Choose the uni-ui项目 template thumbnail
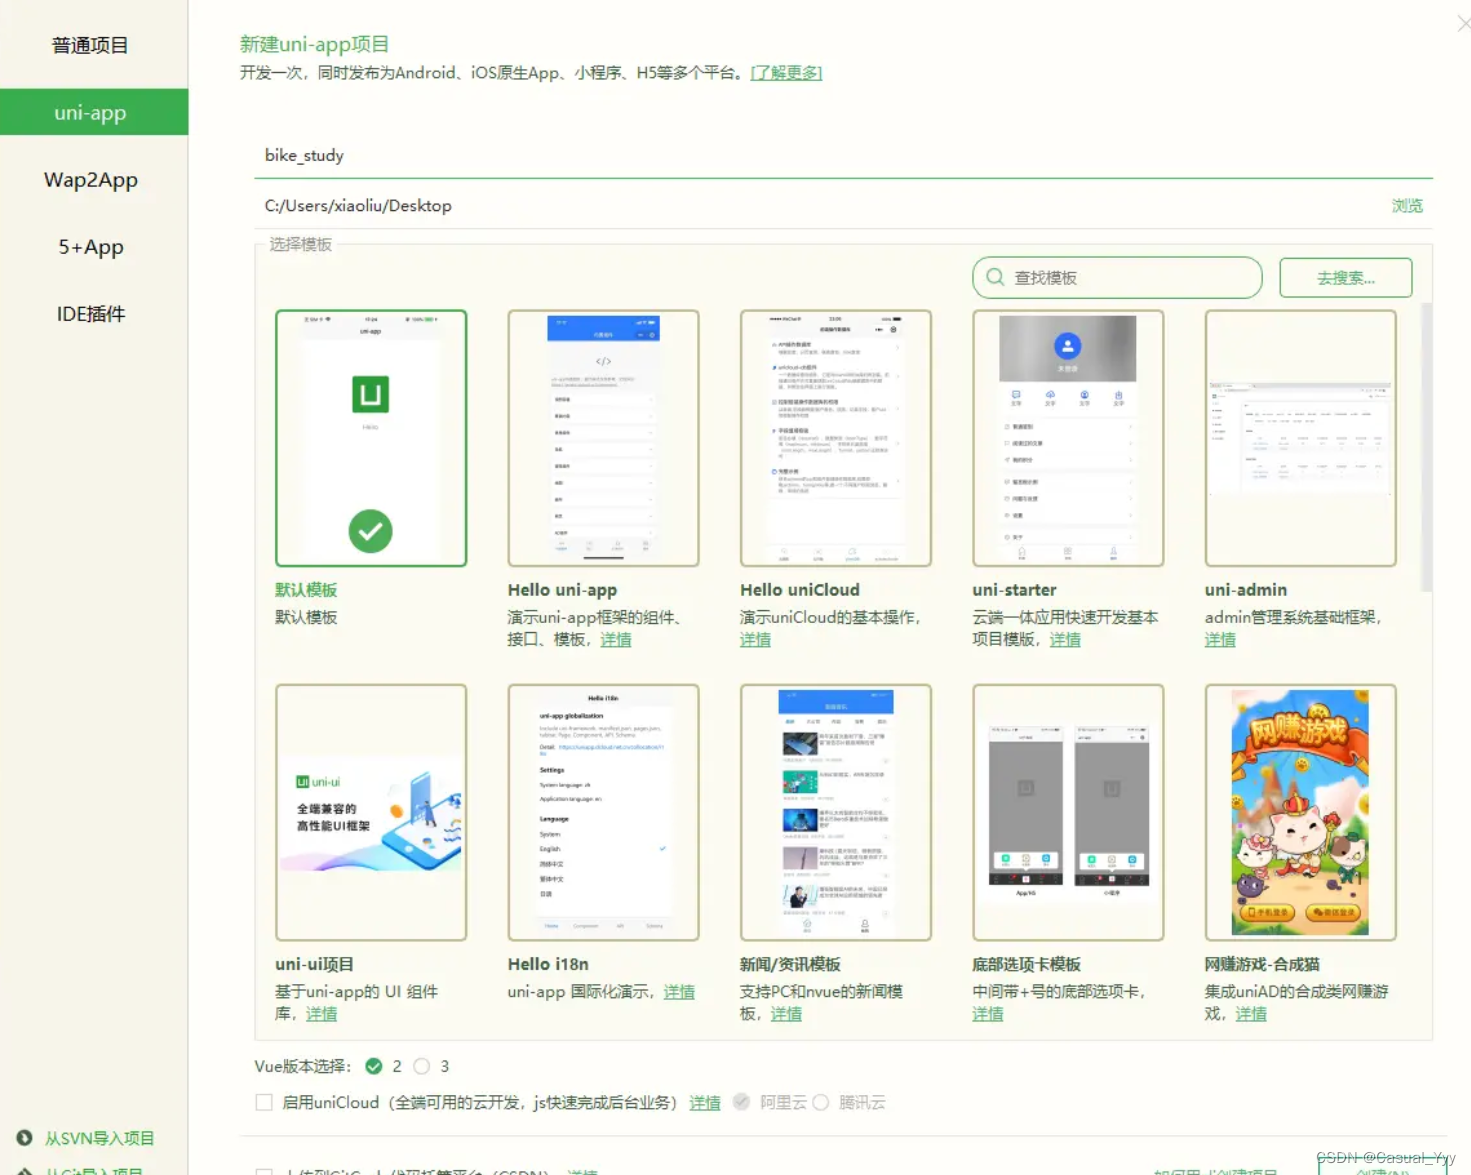This screenshot has width=1471, height=1175. pyautogui.click(x=371, y=812)
